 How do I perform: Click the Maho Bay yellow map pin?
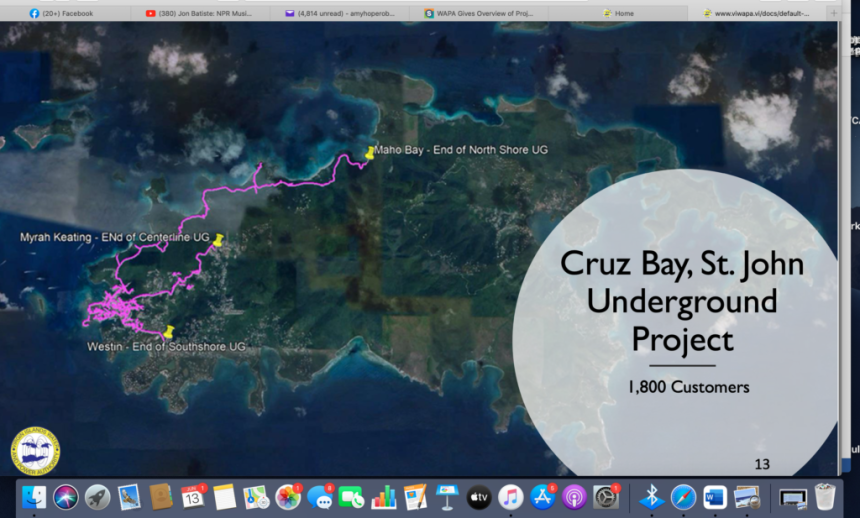click(x=370, y=152)
